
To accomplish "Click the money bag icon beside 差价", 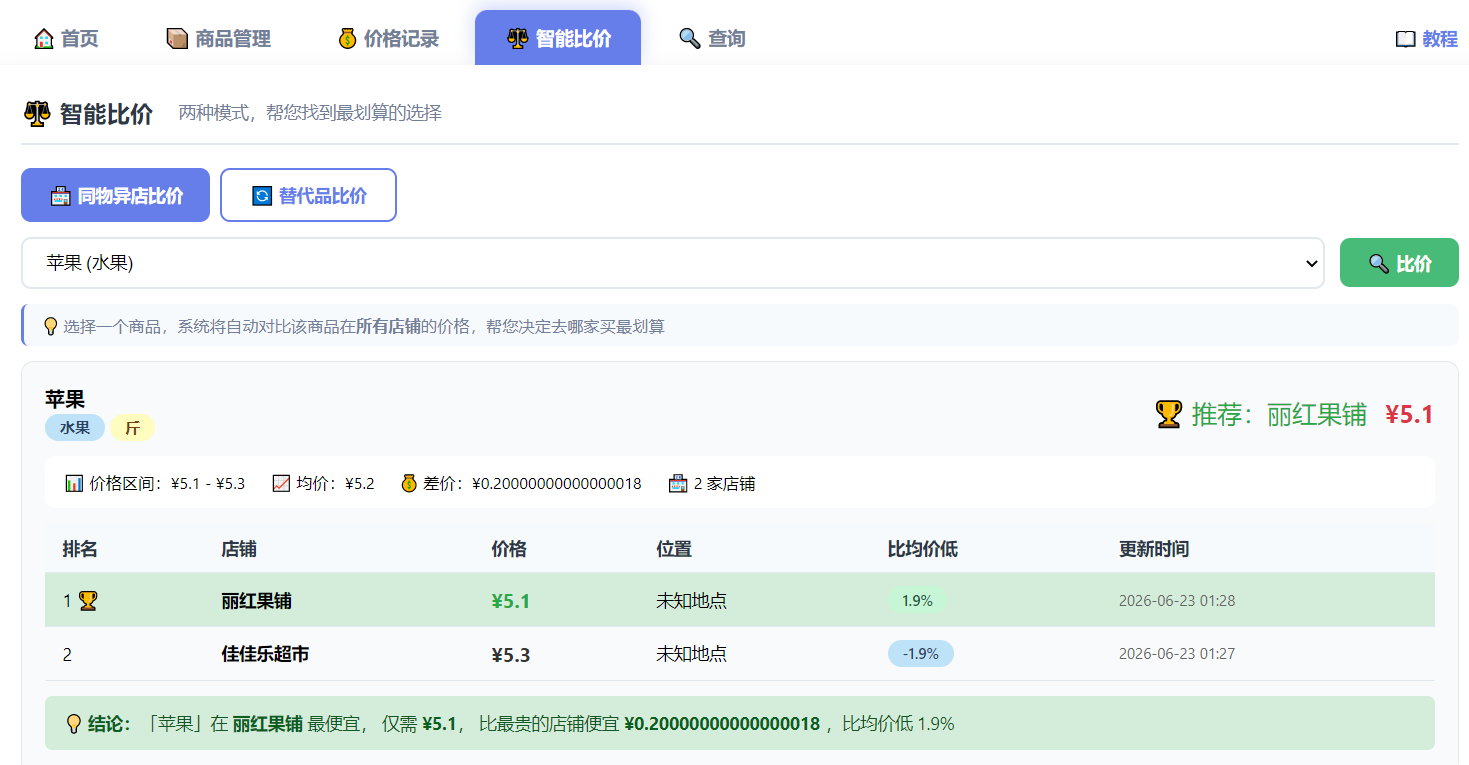I will (408, 484).
